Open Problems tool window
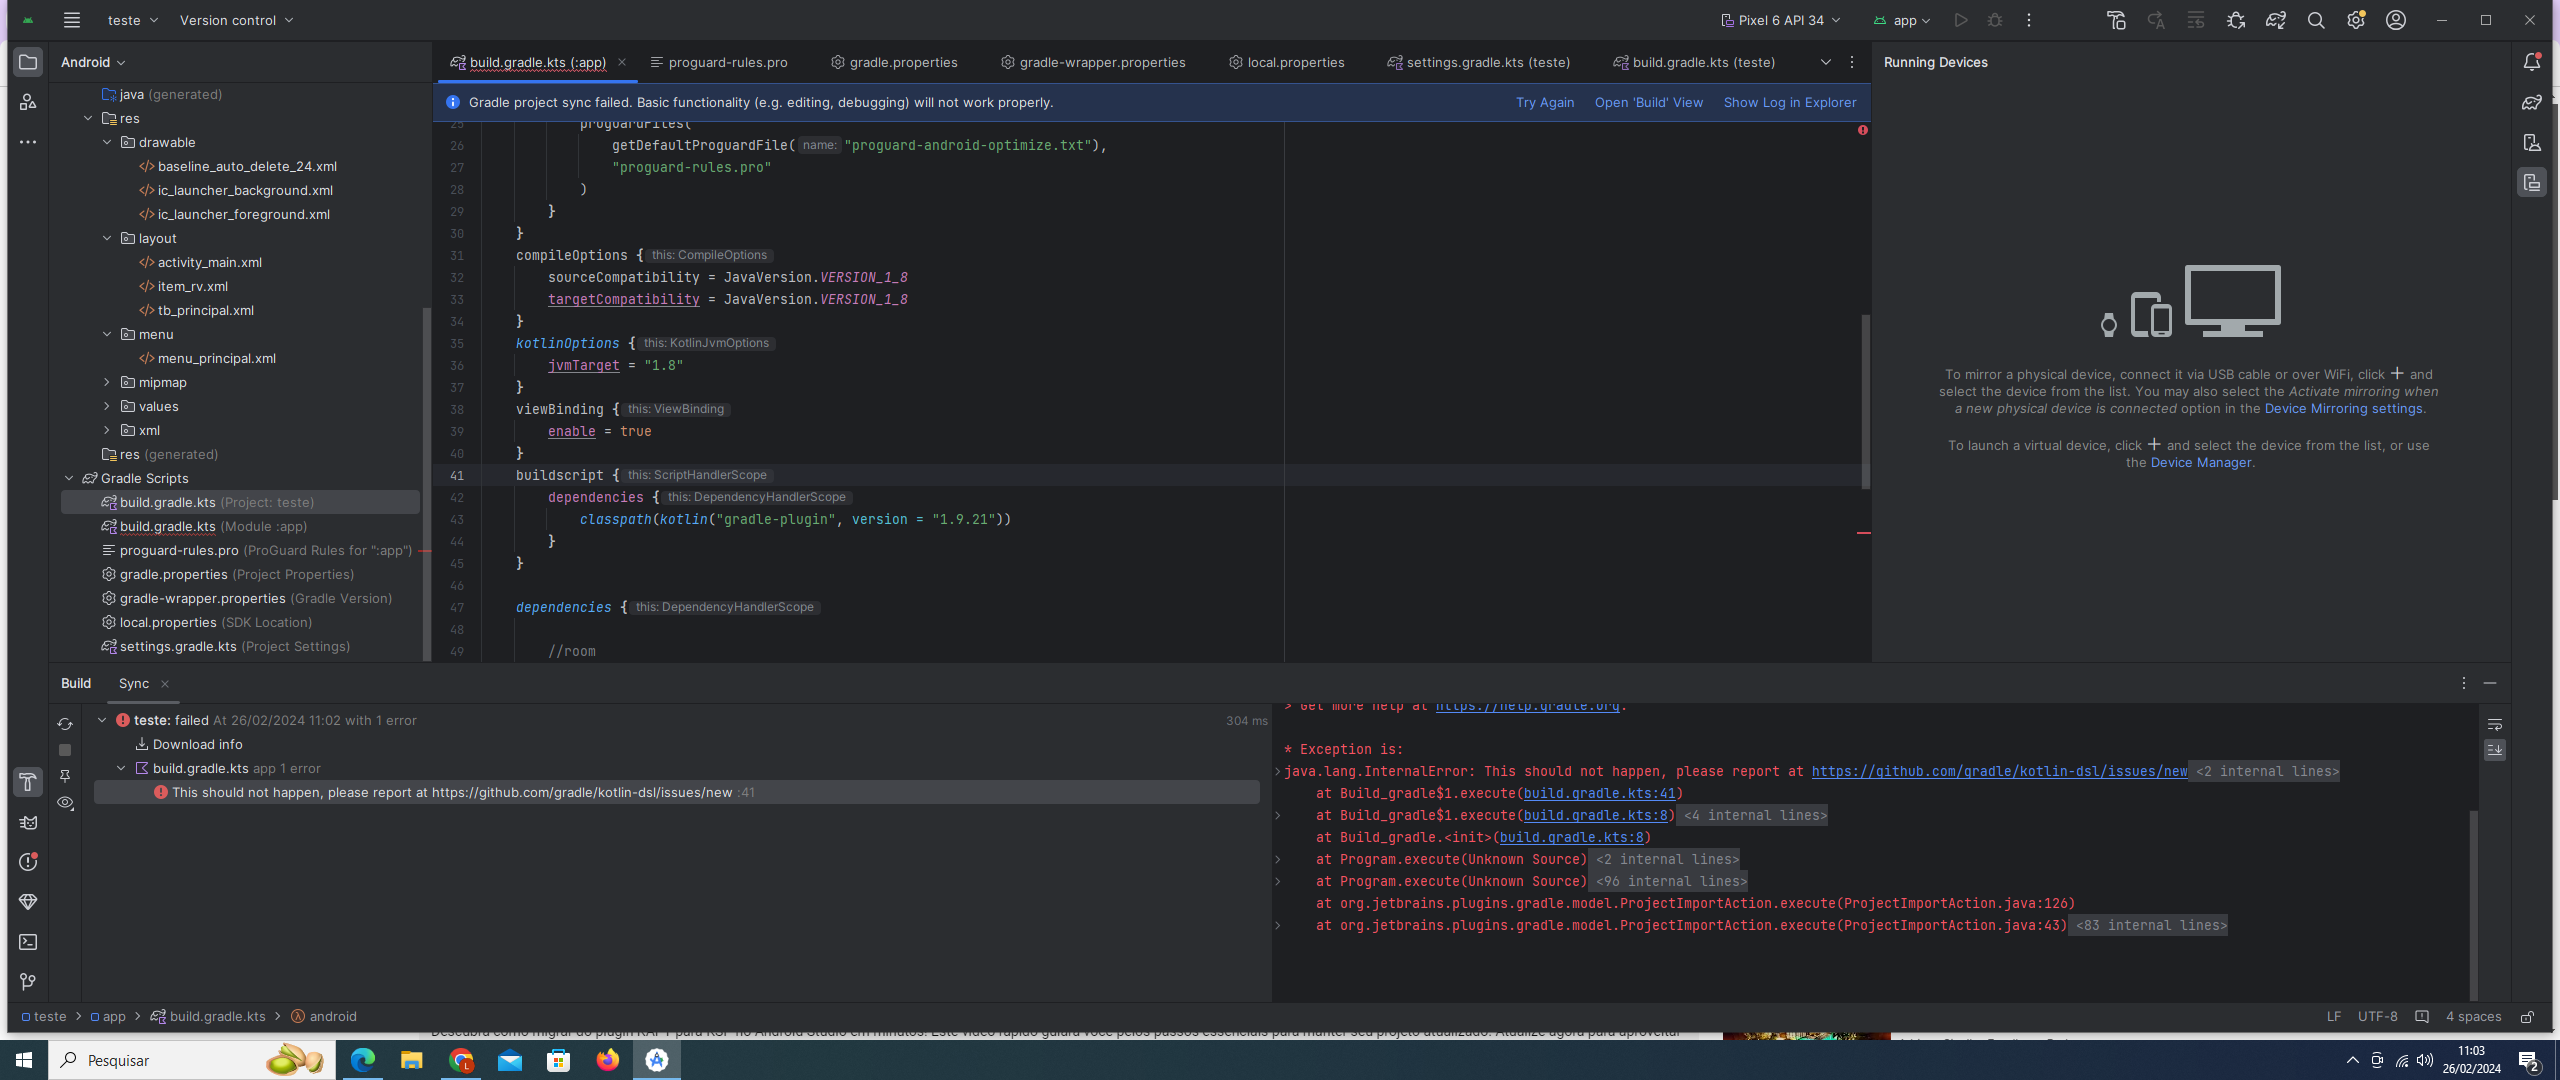The height and width of the screenshot is (1080, 2560). 28,862
